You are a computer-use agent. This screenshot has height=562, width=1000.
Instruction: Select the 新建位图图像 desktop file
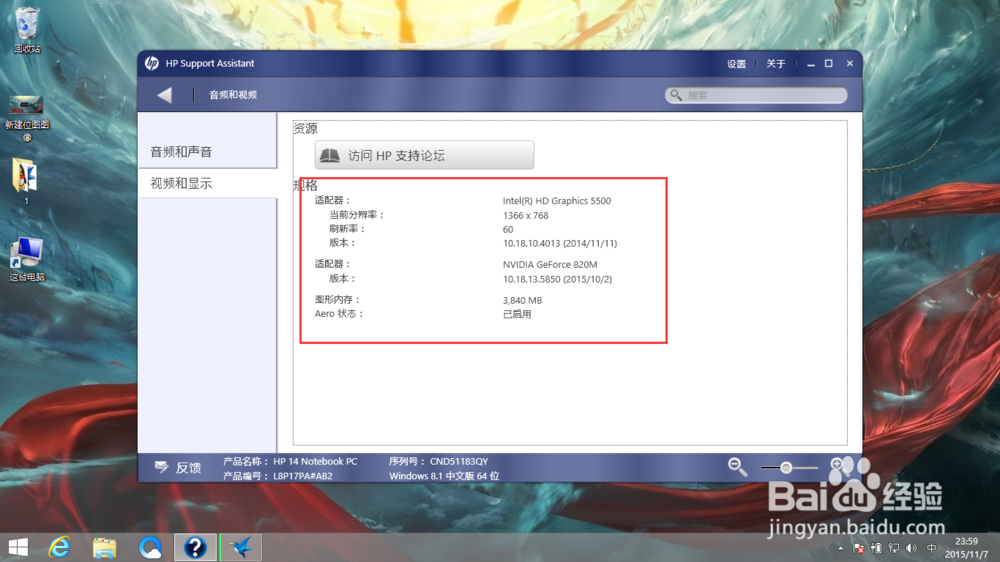(x=27, y=119)
